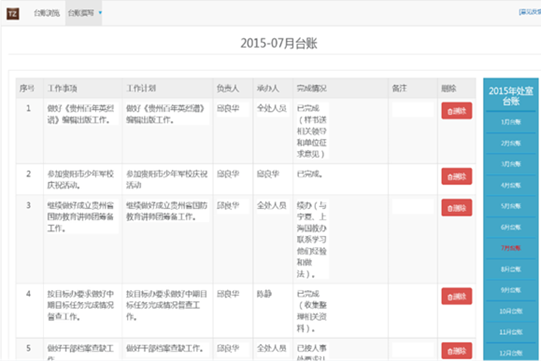Edit the 完成情况 field in row 3
Screen dimensions: 541x363
tap(312, 239)
